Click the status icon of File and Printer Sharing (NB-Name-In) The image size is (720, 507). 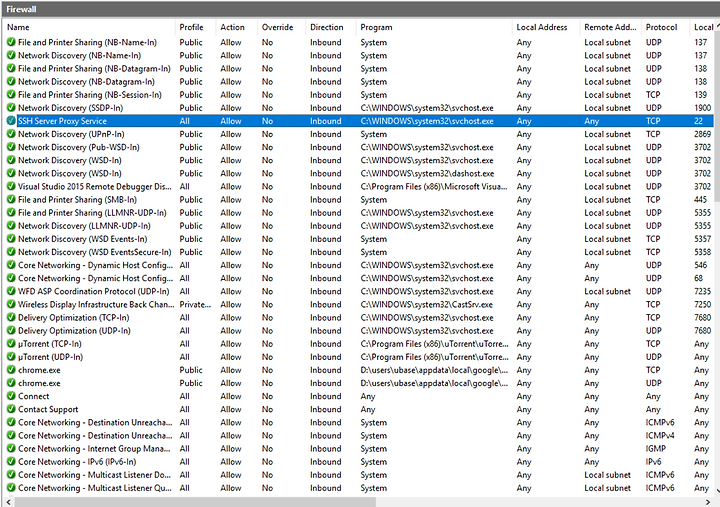tap(11, 42)
